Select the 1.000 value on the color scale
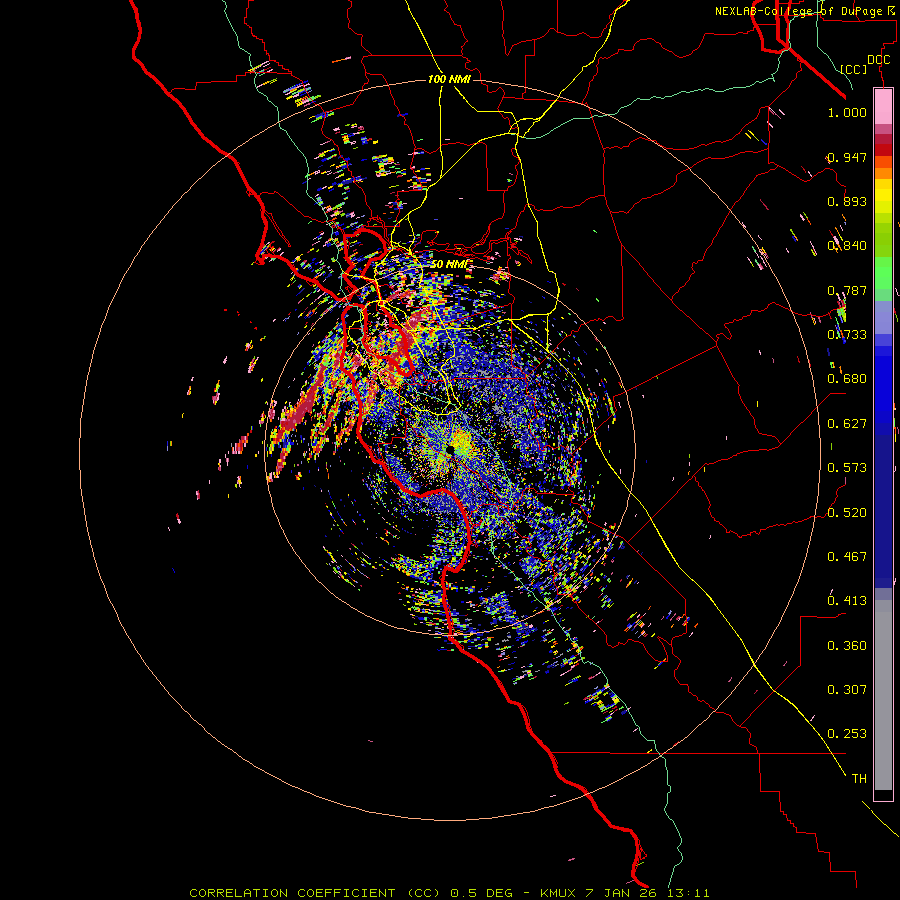 tap(847, 112)
